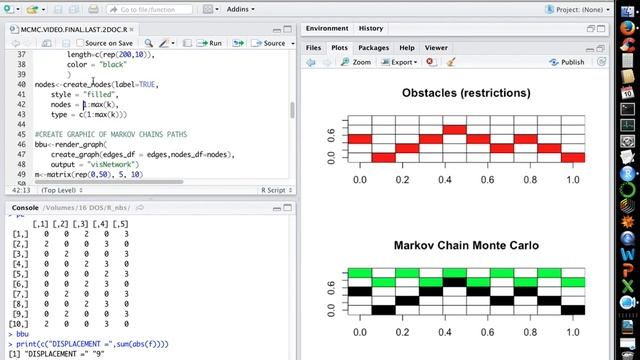Switch to the Files tab
The height and width of the screenshot is (360, 640).
[x=313, y=48]
